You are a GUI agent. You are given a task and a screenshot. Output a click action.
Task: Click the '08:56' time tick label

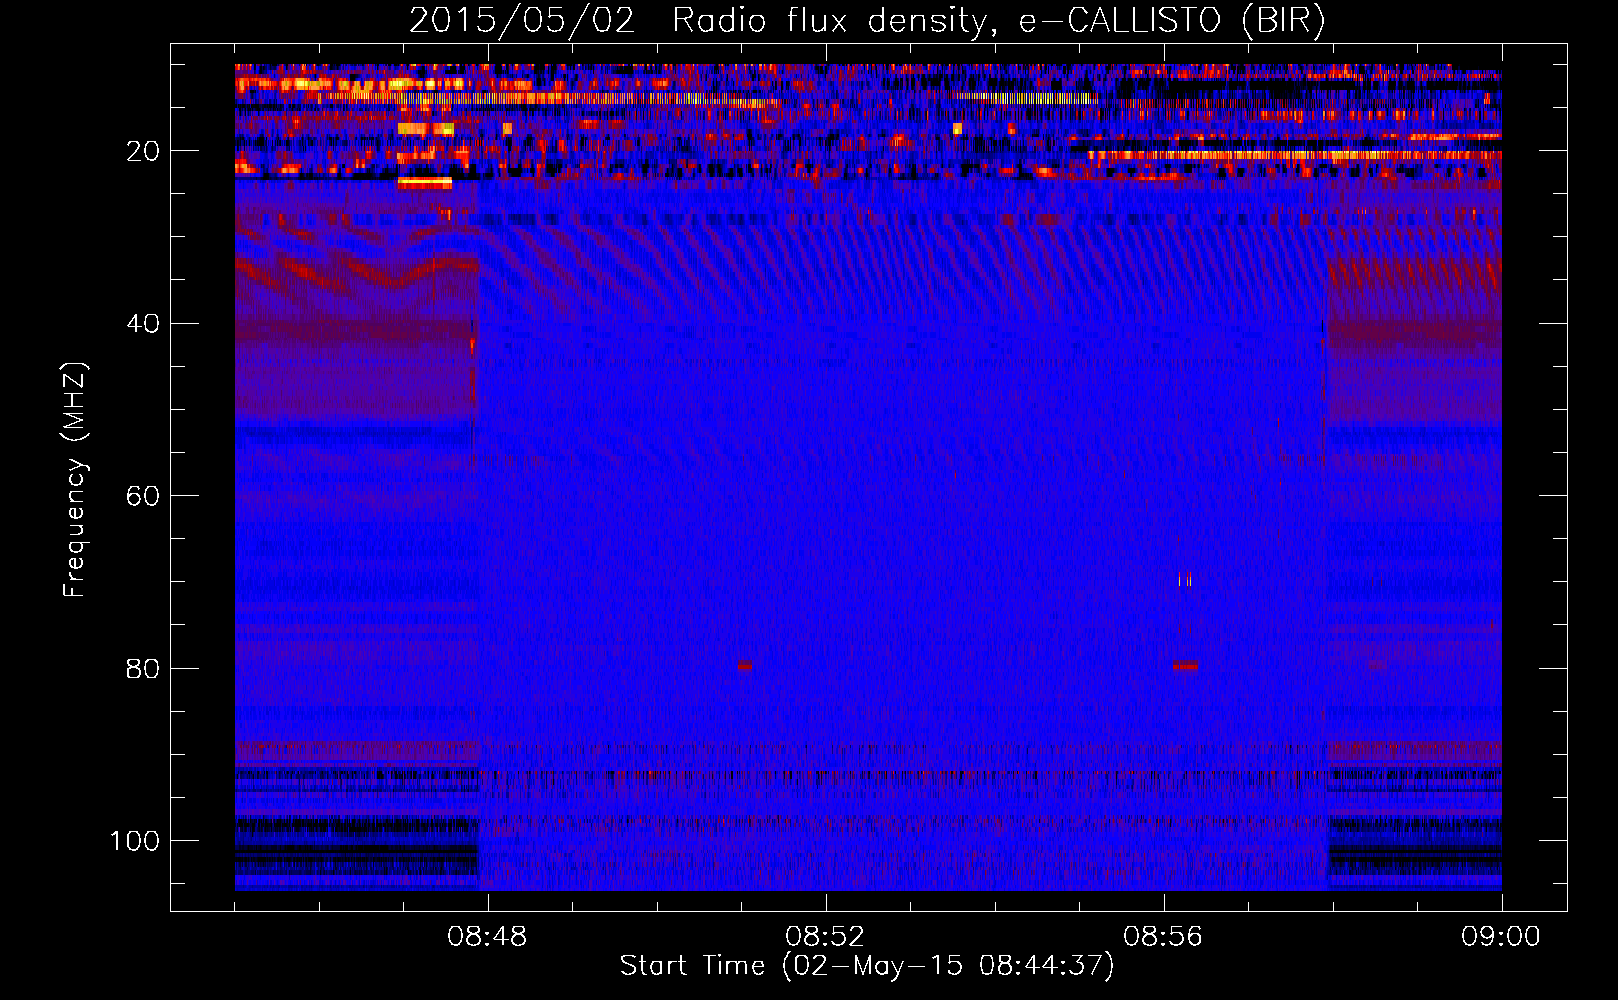tap(1163, 937)
